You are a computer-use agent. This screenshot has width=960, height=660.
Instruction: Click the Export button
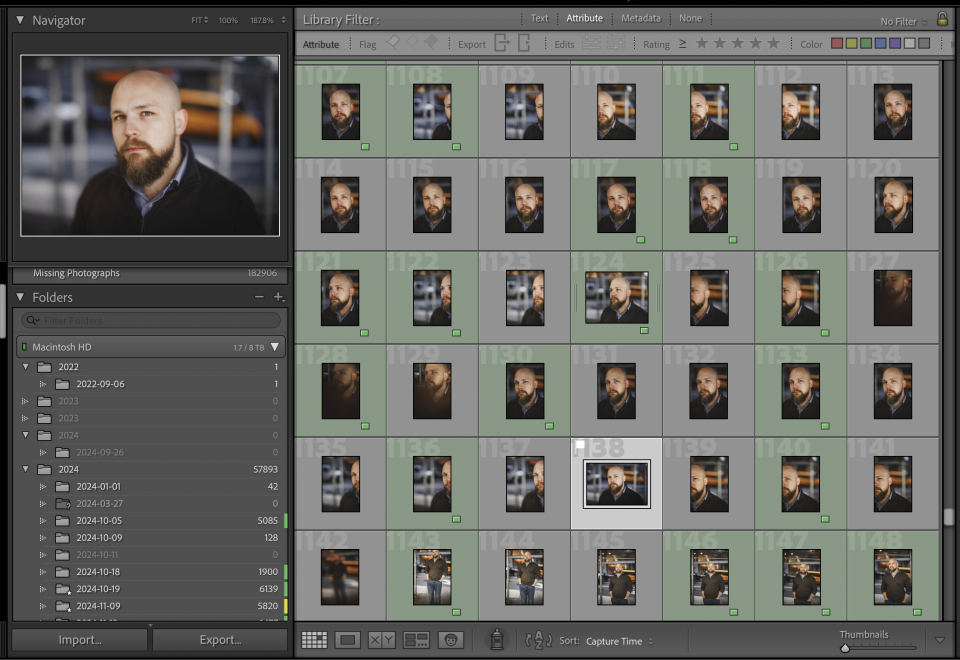pyautogui.click(x=219, y=640)
